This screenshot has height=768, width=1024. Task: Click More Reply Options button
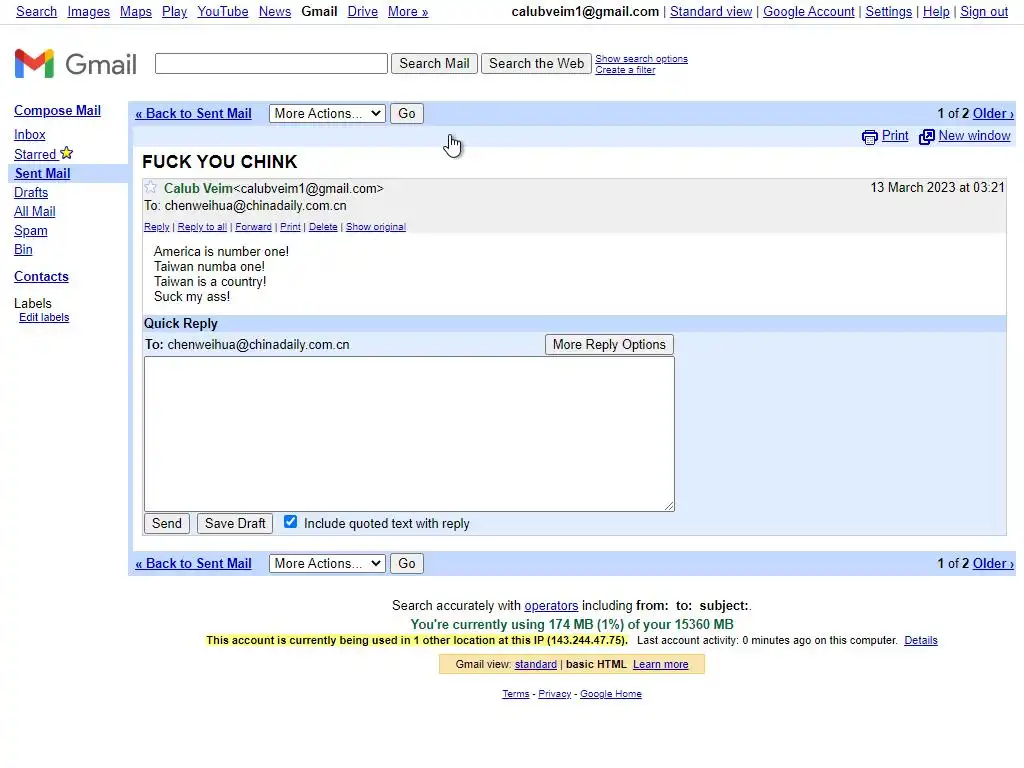tap(609, 345)
